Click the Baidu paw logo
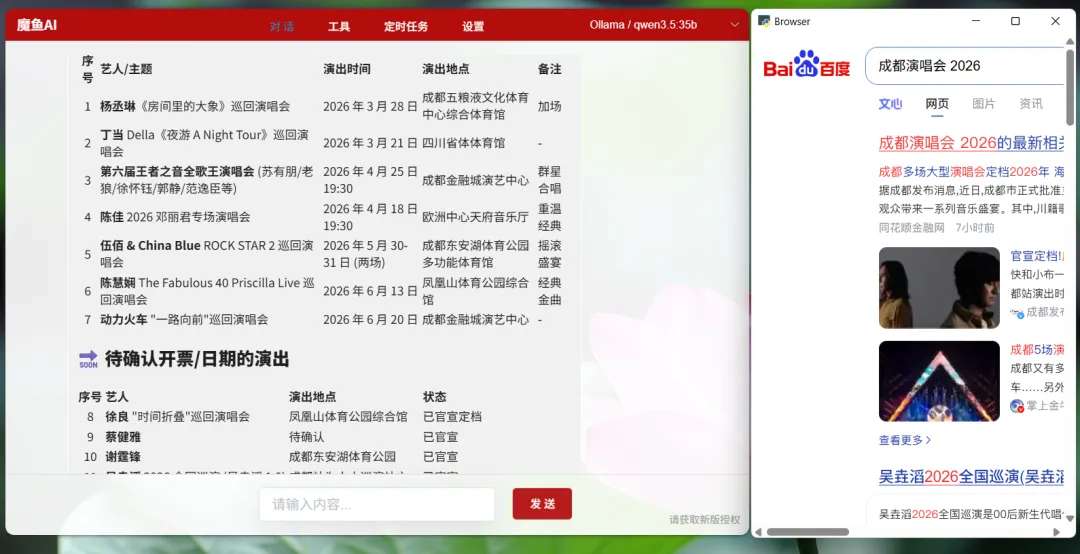 point(807,63)
